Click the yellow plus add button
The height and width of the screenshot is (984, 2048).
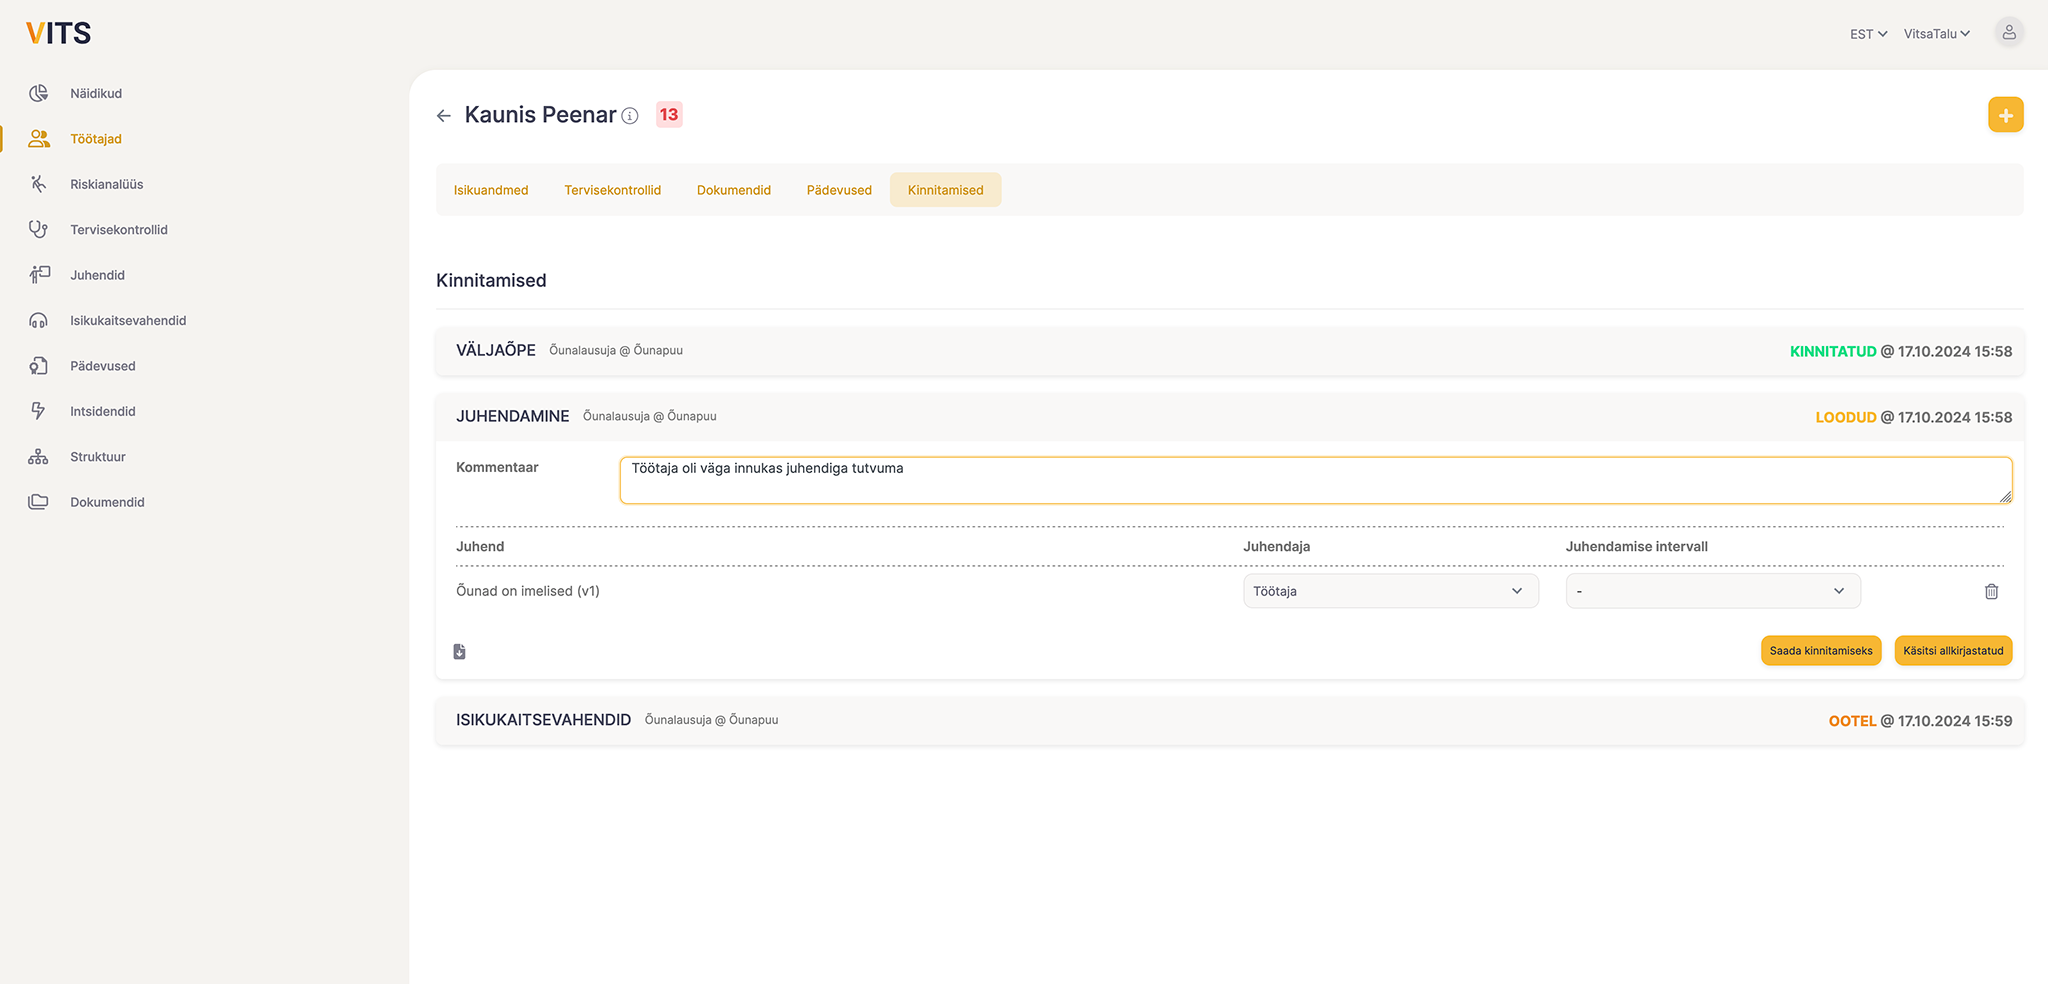tap(2005, 115)
